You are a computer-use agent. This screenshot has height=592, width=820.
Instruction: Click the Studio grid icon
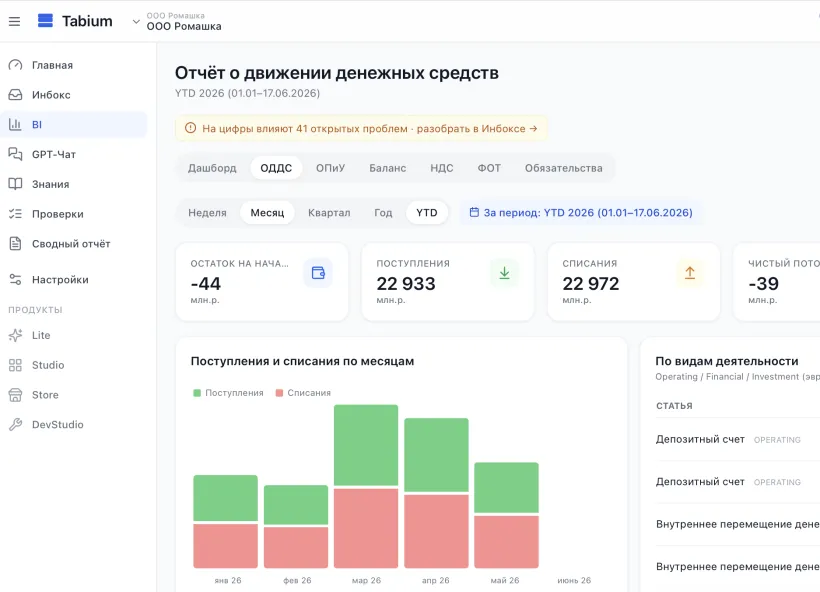(16, 365)
